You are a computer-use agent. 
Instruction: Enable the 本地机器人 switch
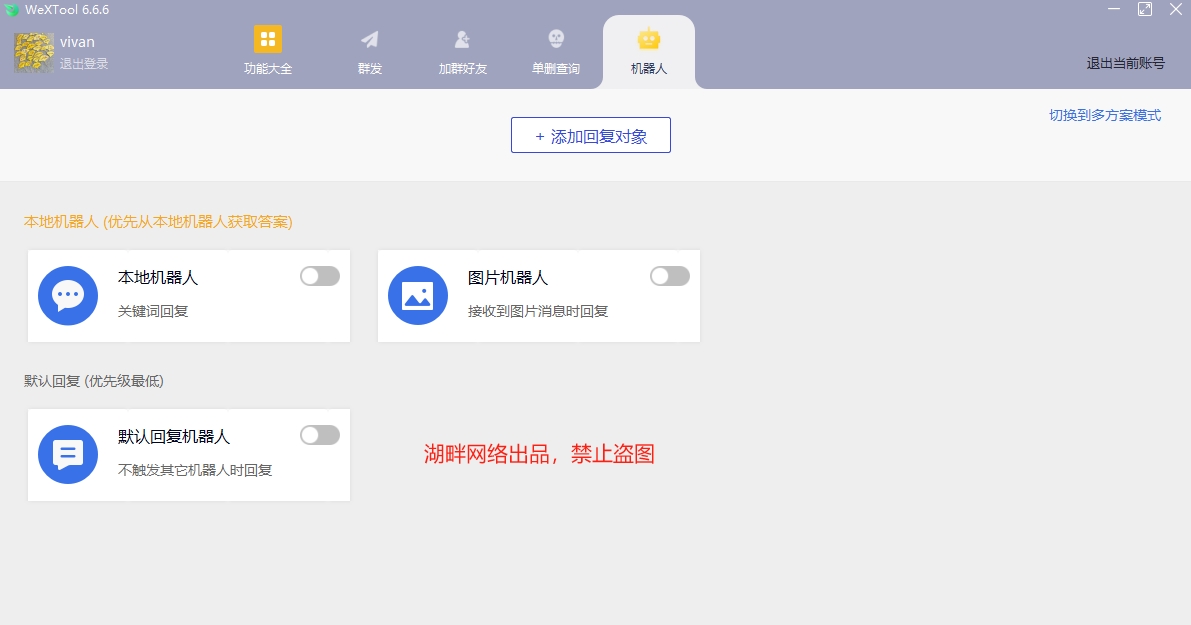pyautogui.click(x=319, y=276)
